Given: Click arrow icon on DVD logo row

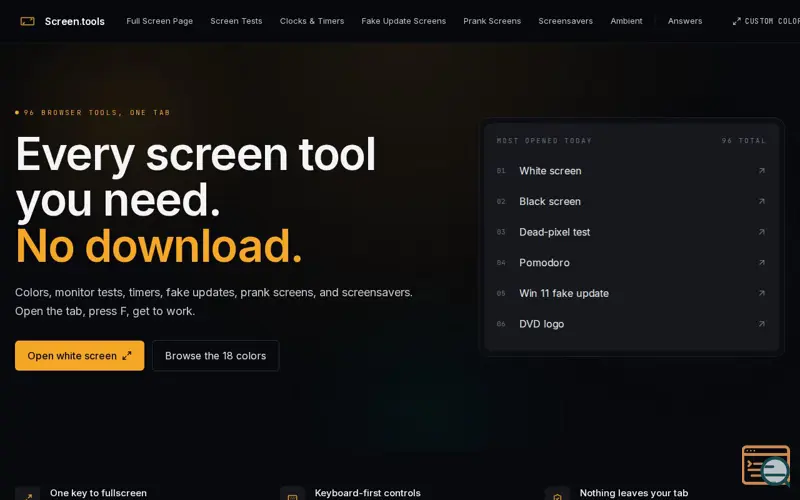Looking at the screenshot, I should [x=761, y=324].
